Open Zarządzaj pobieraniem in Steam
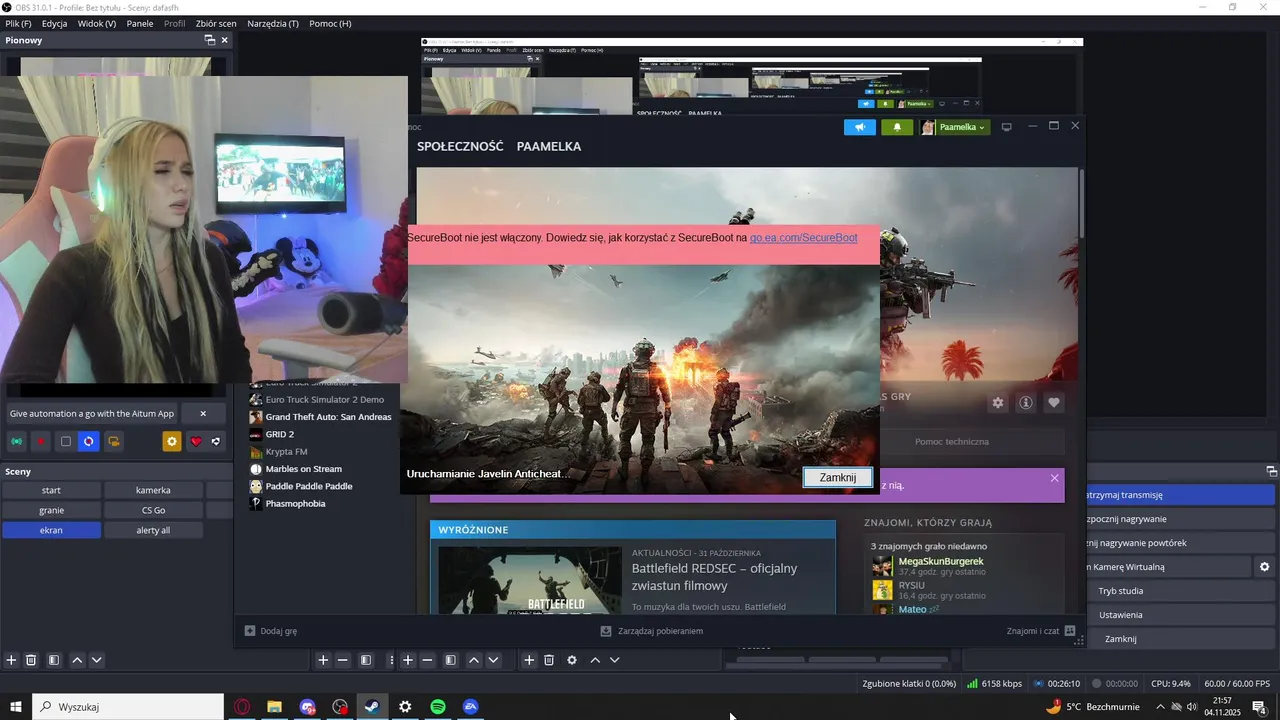This screenshot has width=1280, height=720. 651,631
